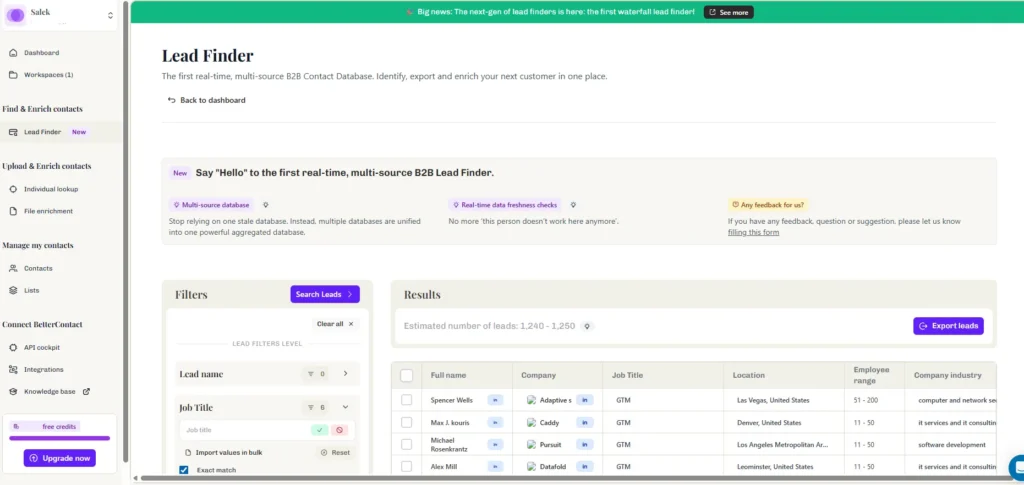The image size is (1024, 485).
Task: Toggle the Exact match checkbox
Action: click(184, 470)
